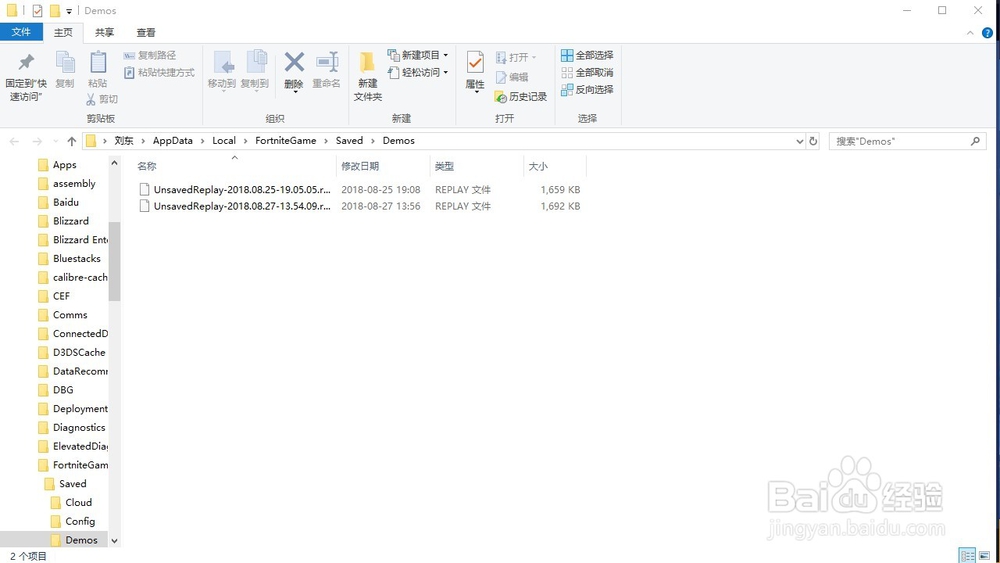Click Select none (全部取消)
The width and height of the screenshot is (1000, 563).
(x=587, y=73)
